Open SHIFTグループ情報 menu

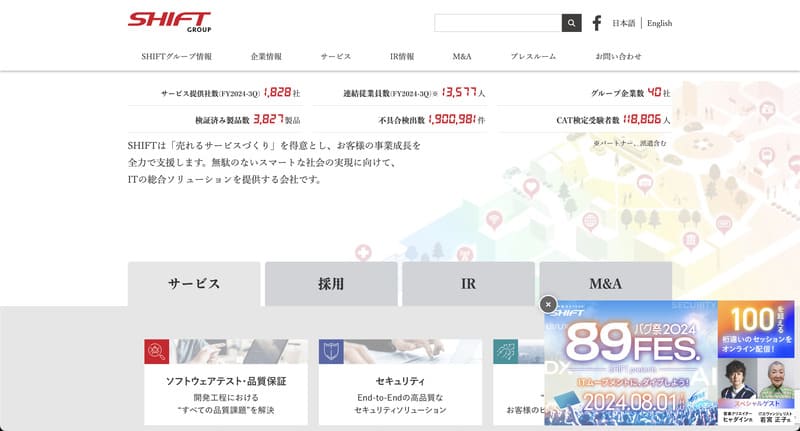coord(176,57)
